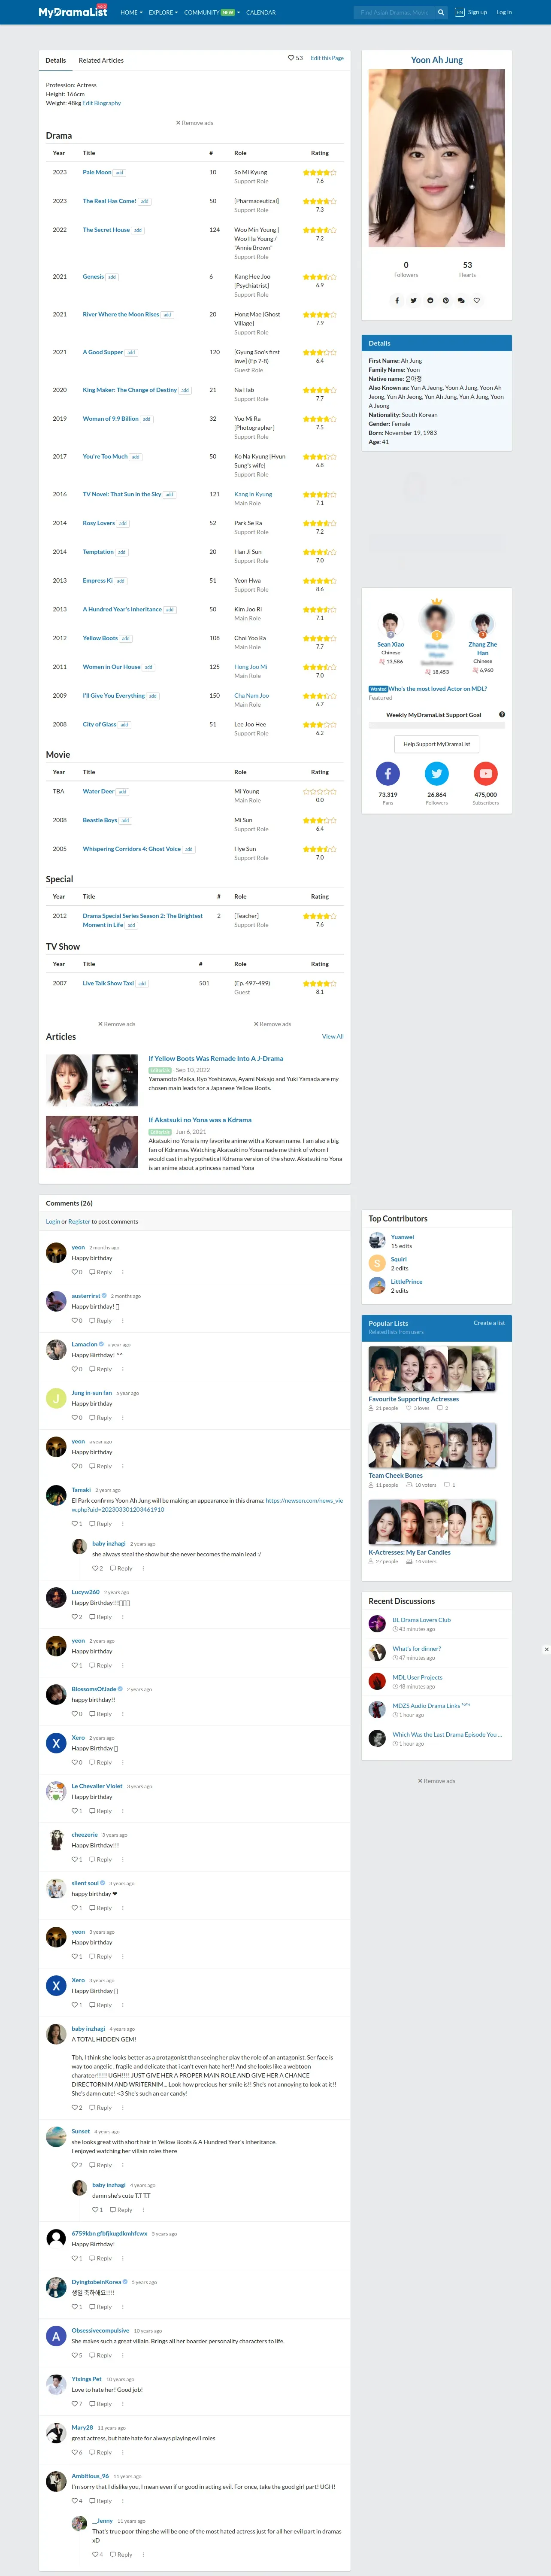The image size is (551, 2576).
Task: Click Remove ads above Drama section
Action: pyautogui.click(x=195, y=123)
